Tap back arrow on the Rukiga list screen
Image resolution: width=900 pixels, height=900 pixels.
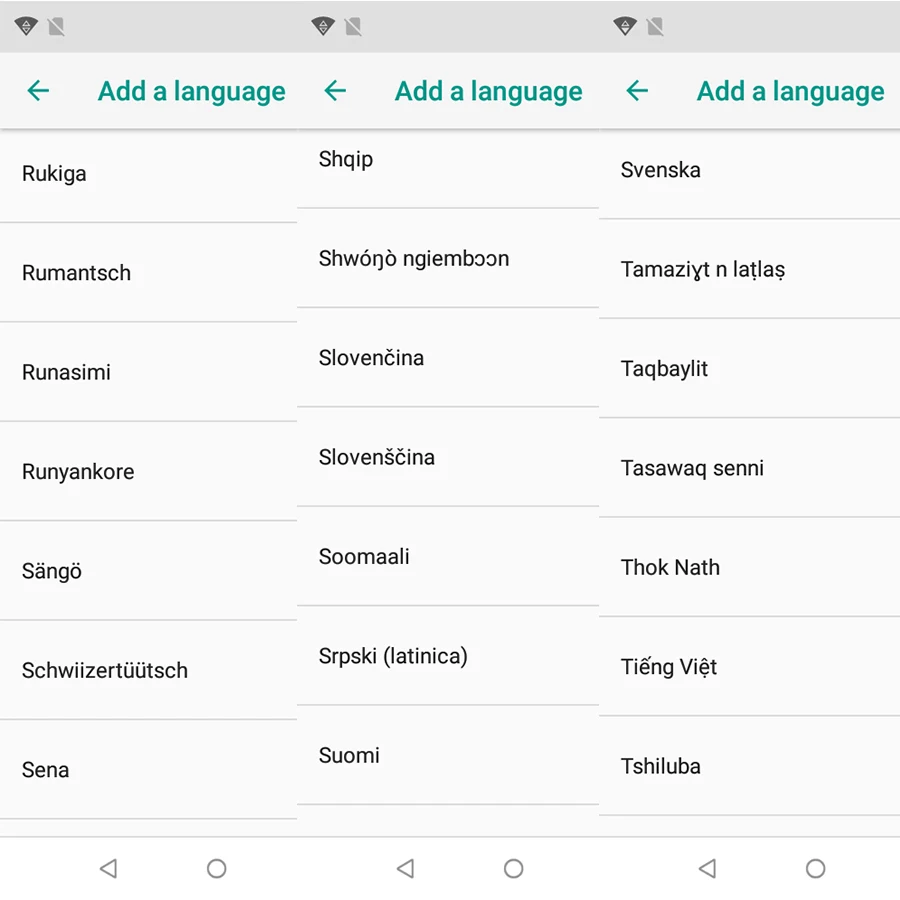pyautogui.click(x=38, y=91)
